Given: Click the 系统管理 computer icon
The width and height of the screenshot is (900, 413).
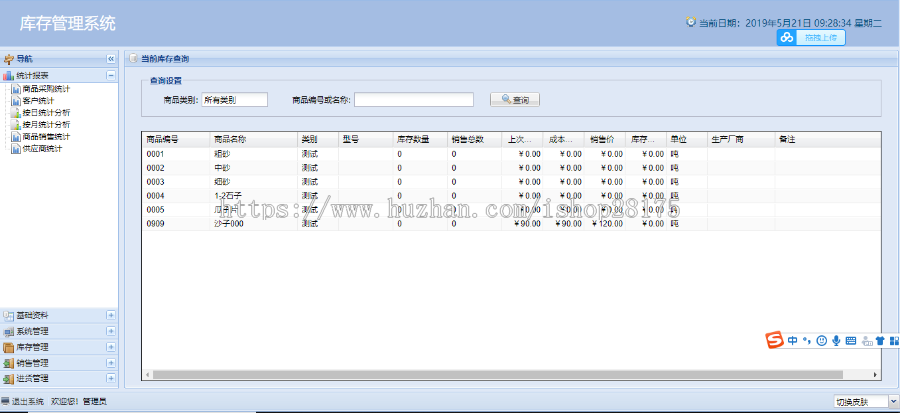Looking at the screenshot, I should (x=9, y=332).
